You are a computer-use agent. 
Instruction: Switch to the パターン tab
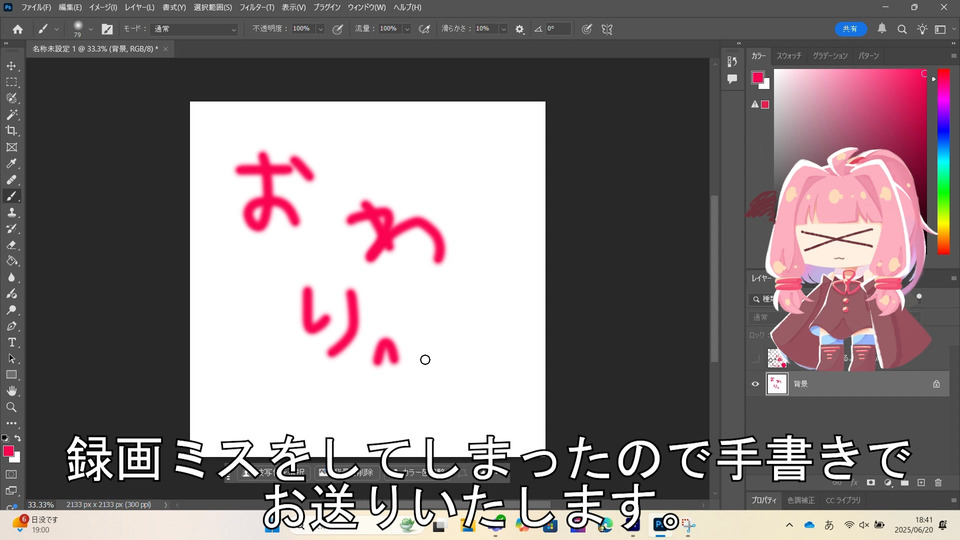pyautogui.click(x=869, y=56)
